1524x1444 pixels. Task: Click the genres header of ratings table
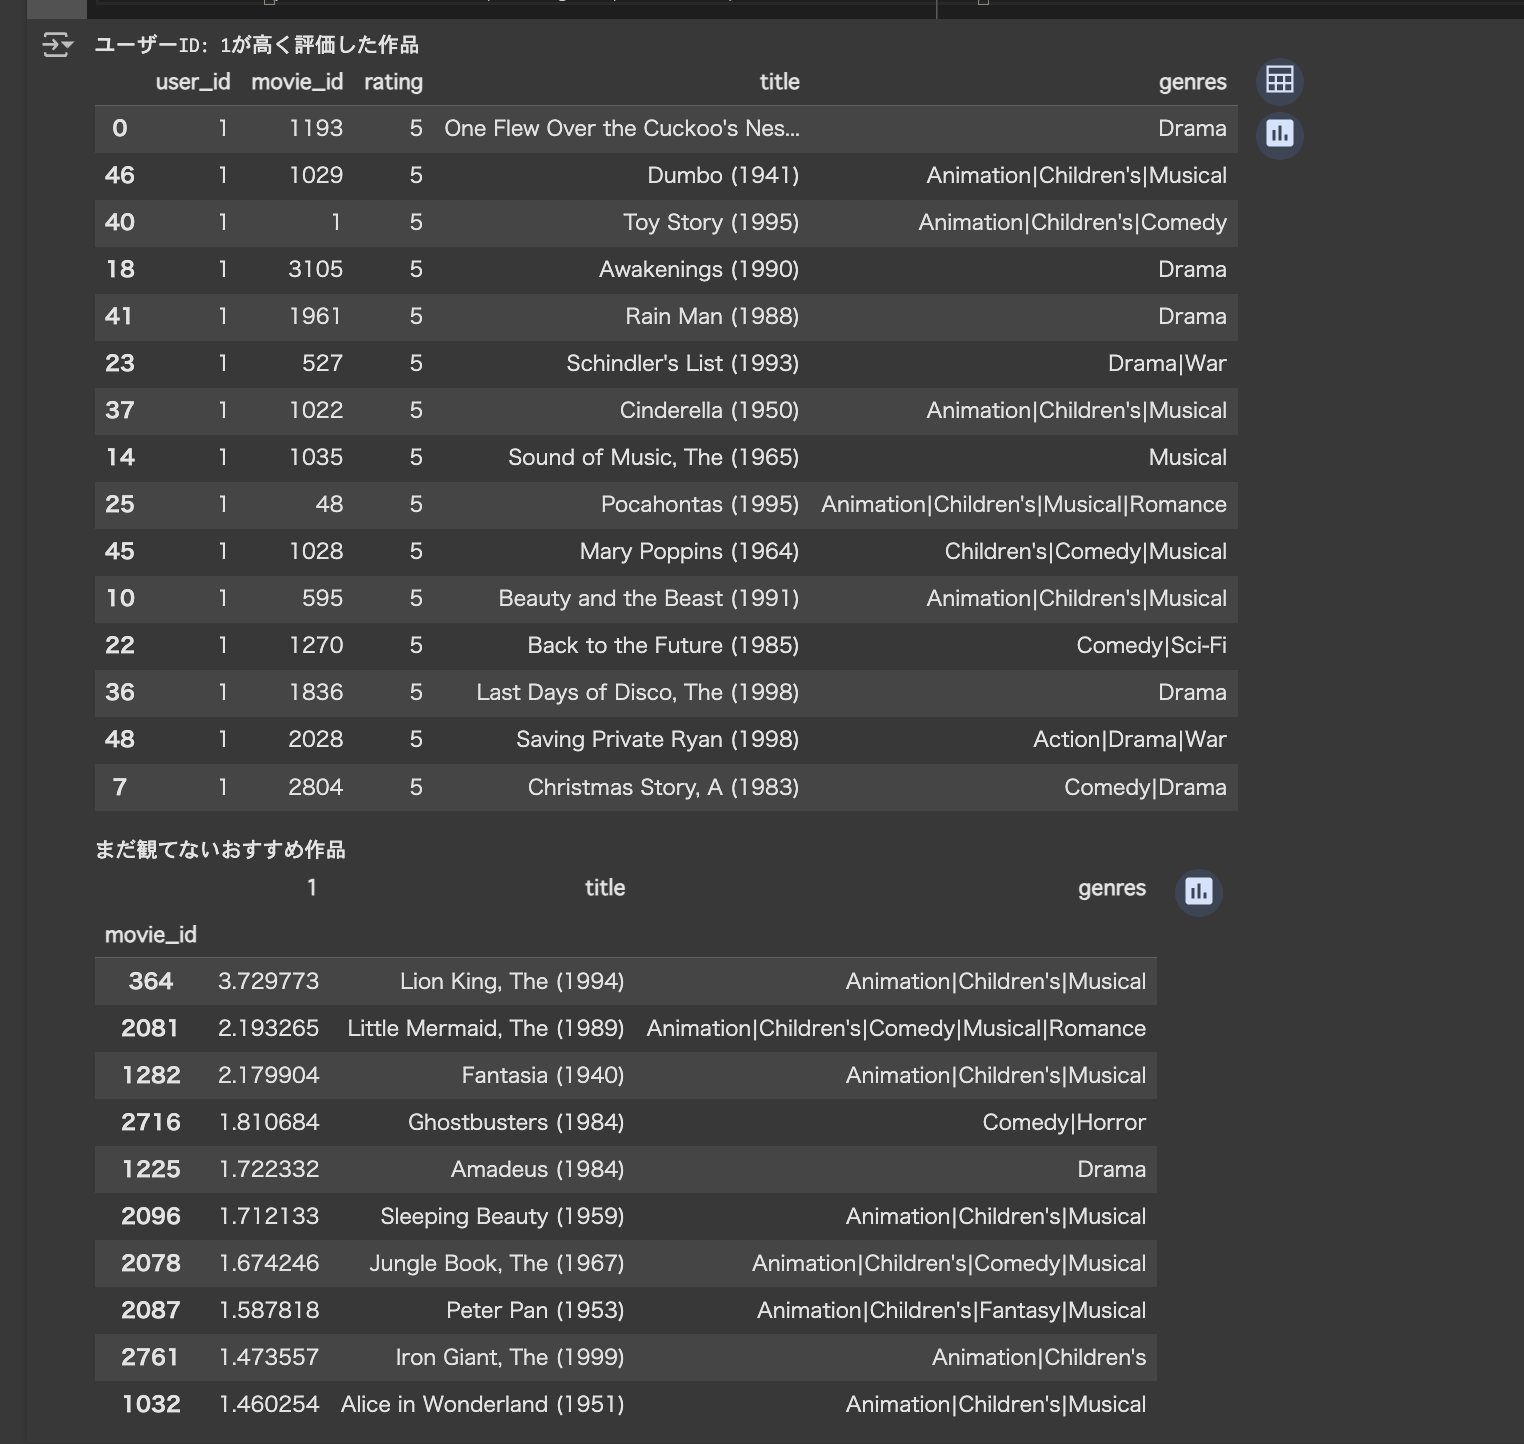click(1192, 82)
